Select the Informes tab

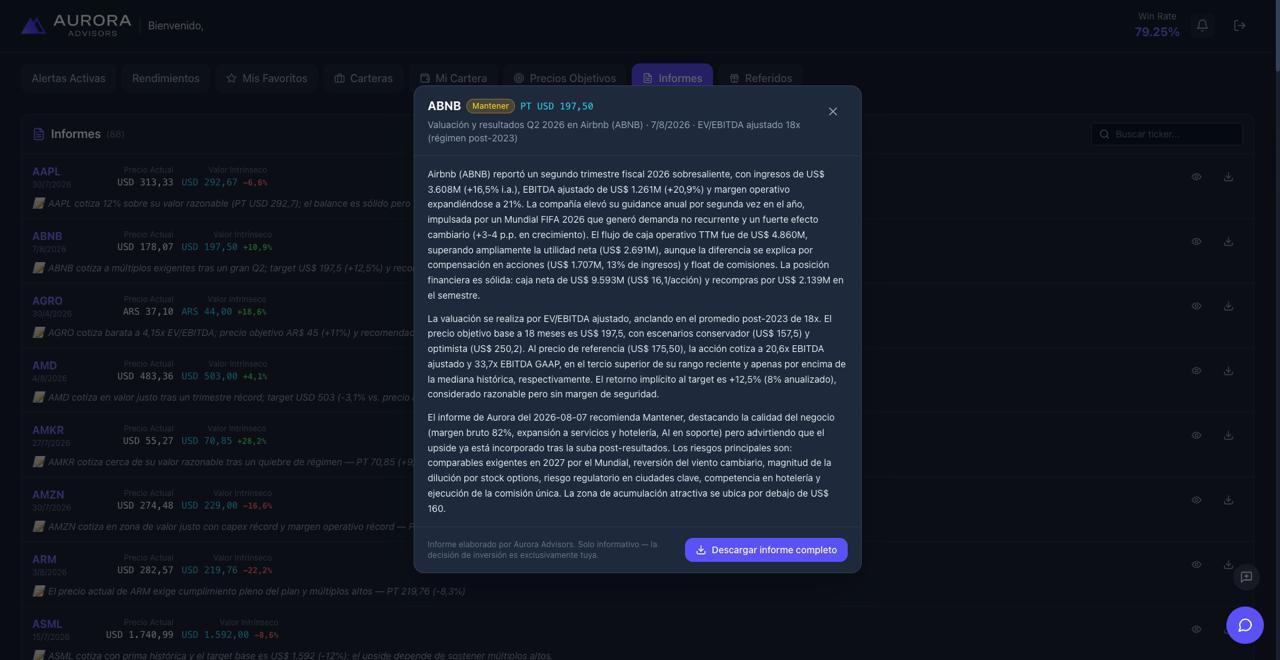pos(672,78)
